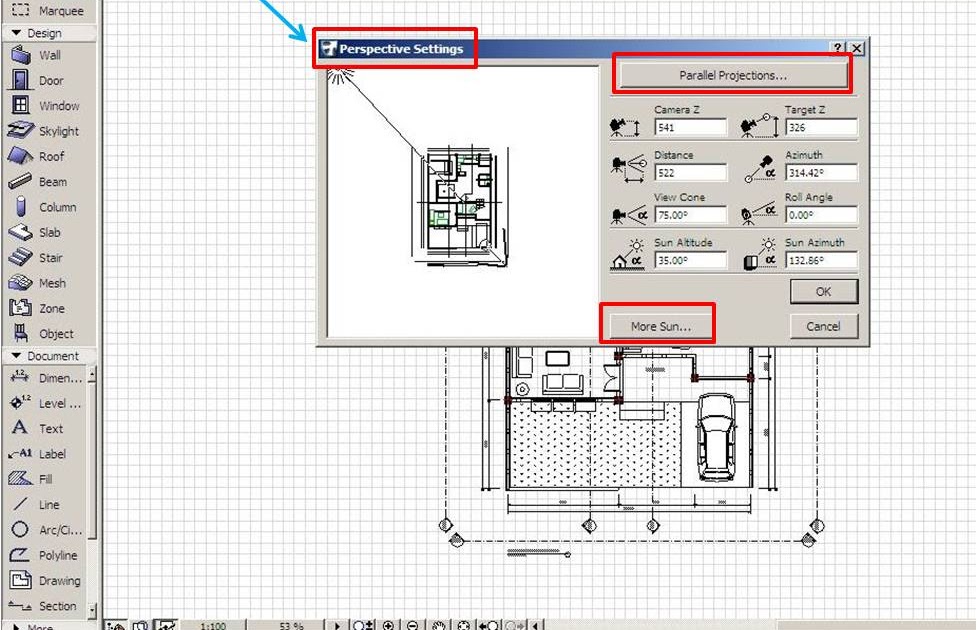This screenshot has height=630, width=977.
Task: Click the Sun Altitude input field
Action: coord(690,260)
